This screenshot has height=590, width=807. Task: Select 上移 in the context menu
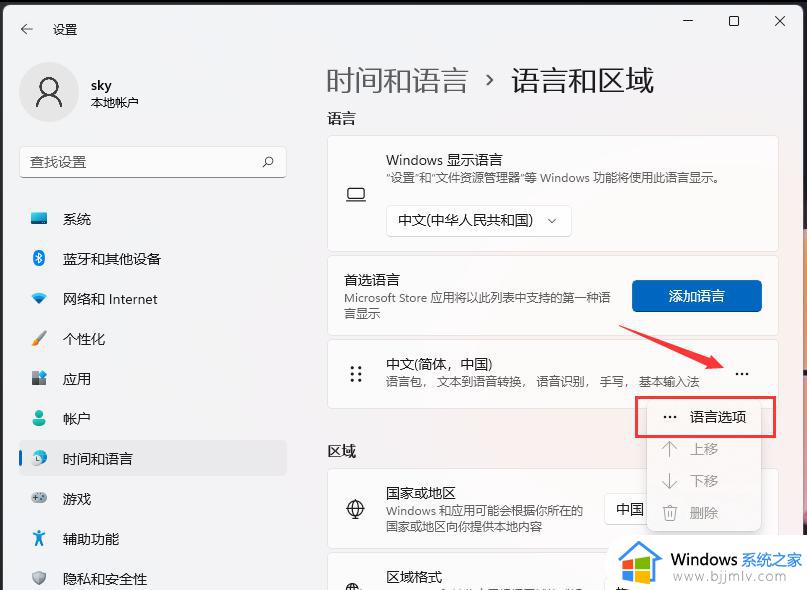(x=705, y=449)
